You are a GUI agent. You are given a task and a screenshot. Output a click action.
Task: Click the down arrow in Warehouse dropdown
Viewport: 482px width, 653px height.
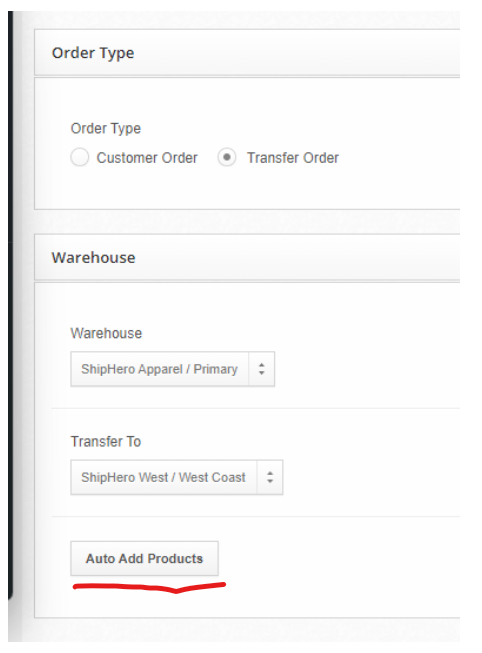(262, 373)
